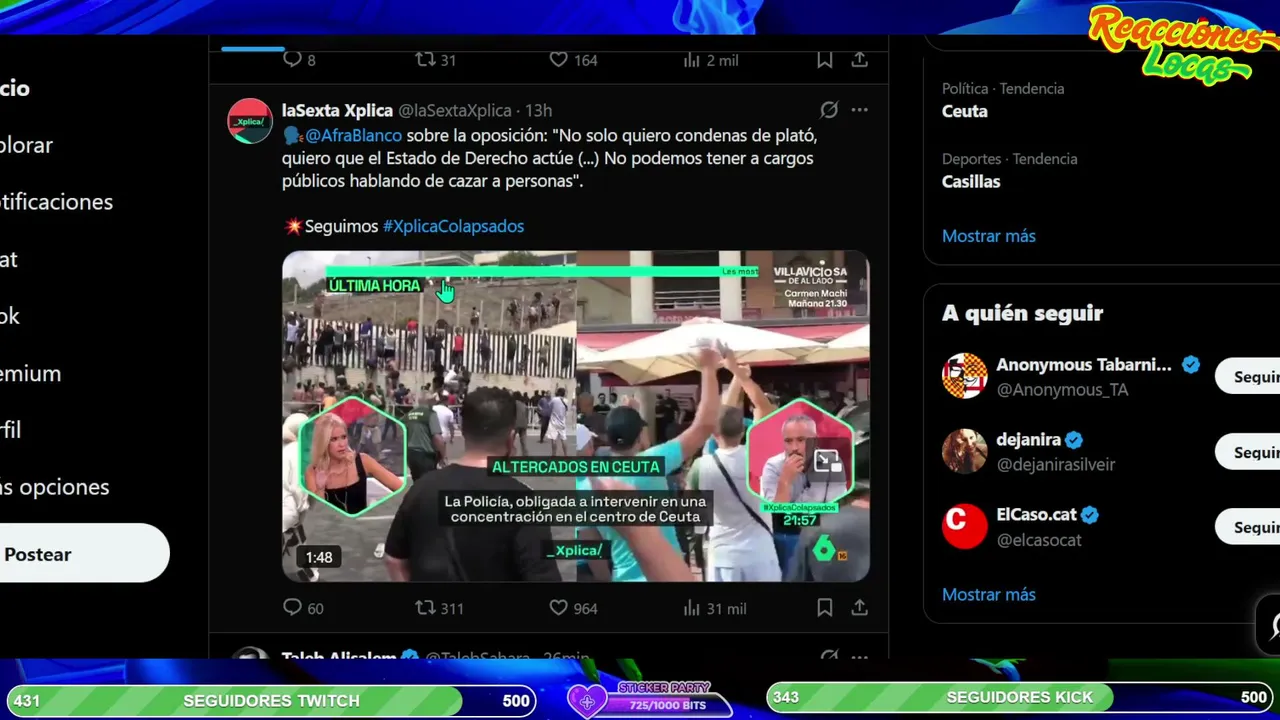Follow the ElCaso.cat account
This screenshot has height=720, width=1280.
click(1247, 527)
